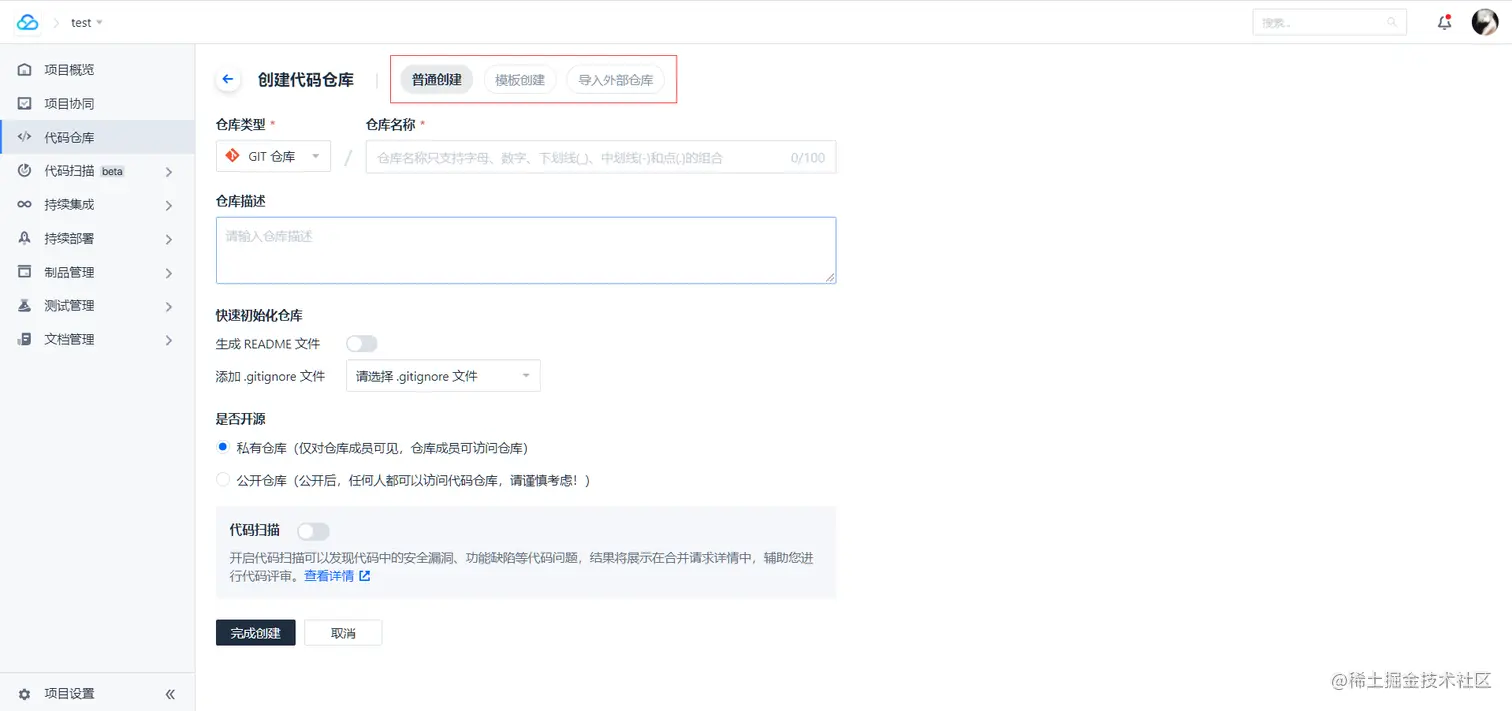The height and width of the screenshot is (711, 1512).
Task: Click the repository name input field
Action: tap(600, 156)
